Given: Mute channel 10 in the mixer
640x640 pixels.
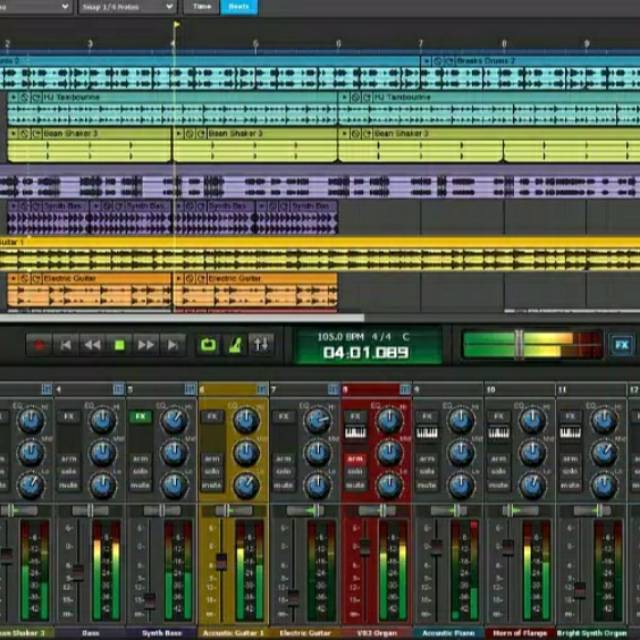Looking at the screenshot, I should [x=499, y=485].
